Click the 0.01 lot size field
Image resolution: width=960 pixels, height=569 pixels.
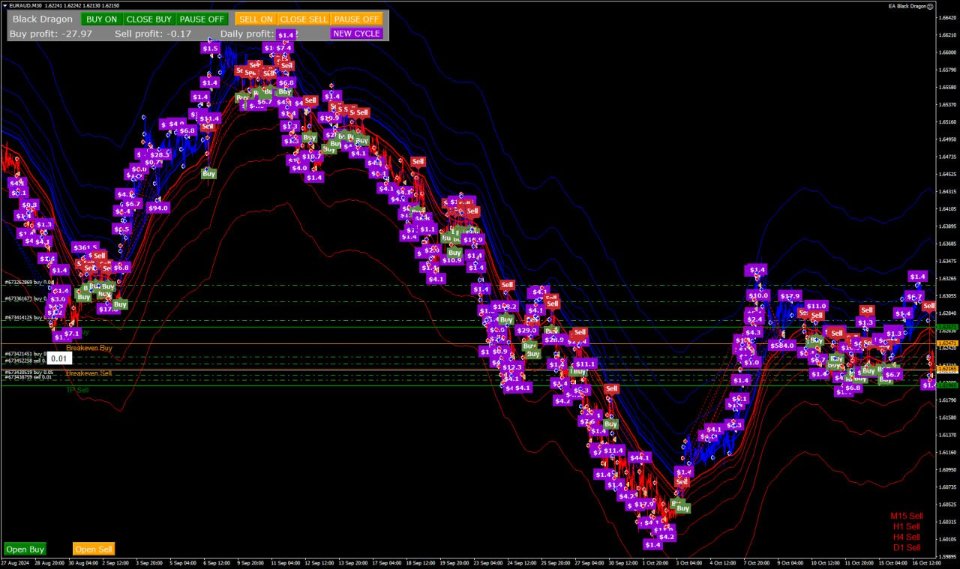59,358
